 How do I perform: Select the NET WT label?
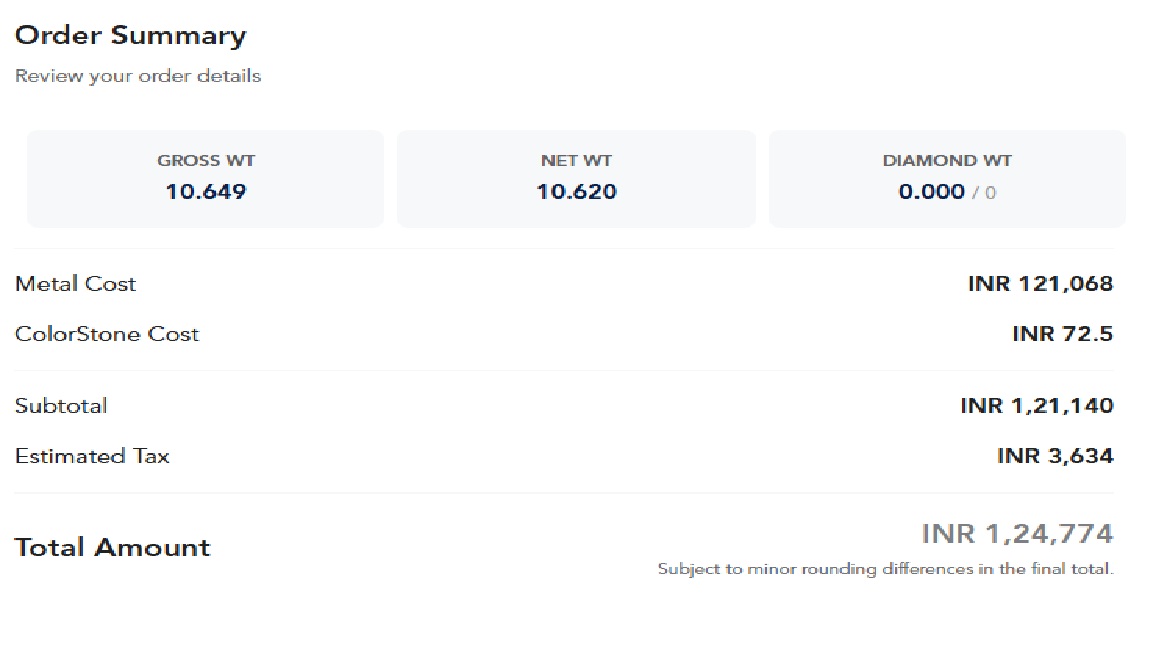(576, 160)
